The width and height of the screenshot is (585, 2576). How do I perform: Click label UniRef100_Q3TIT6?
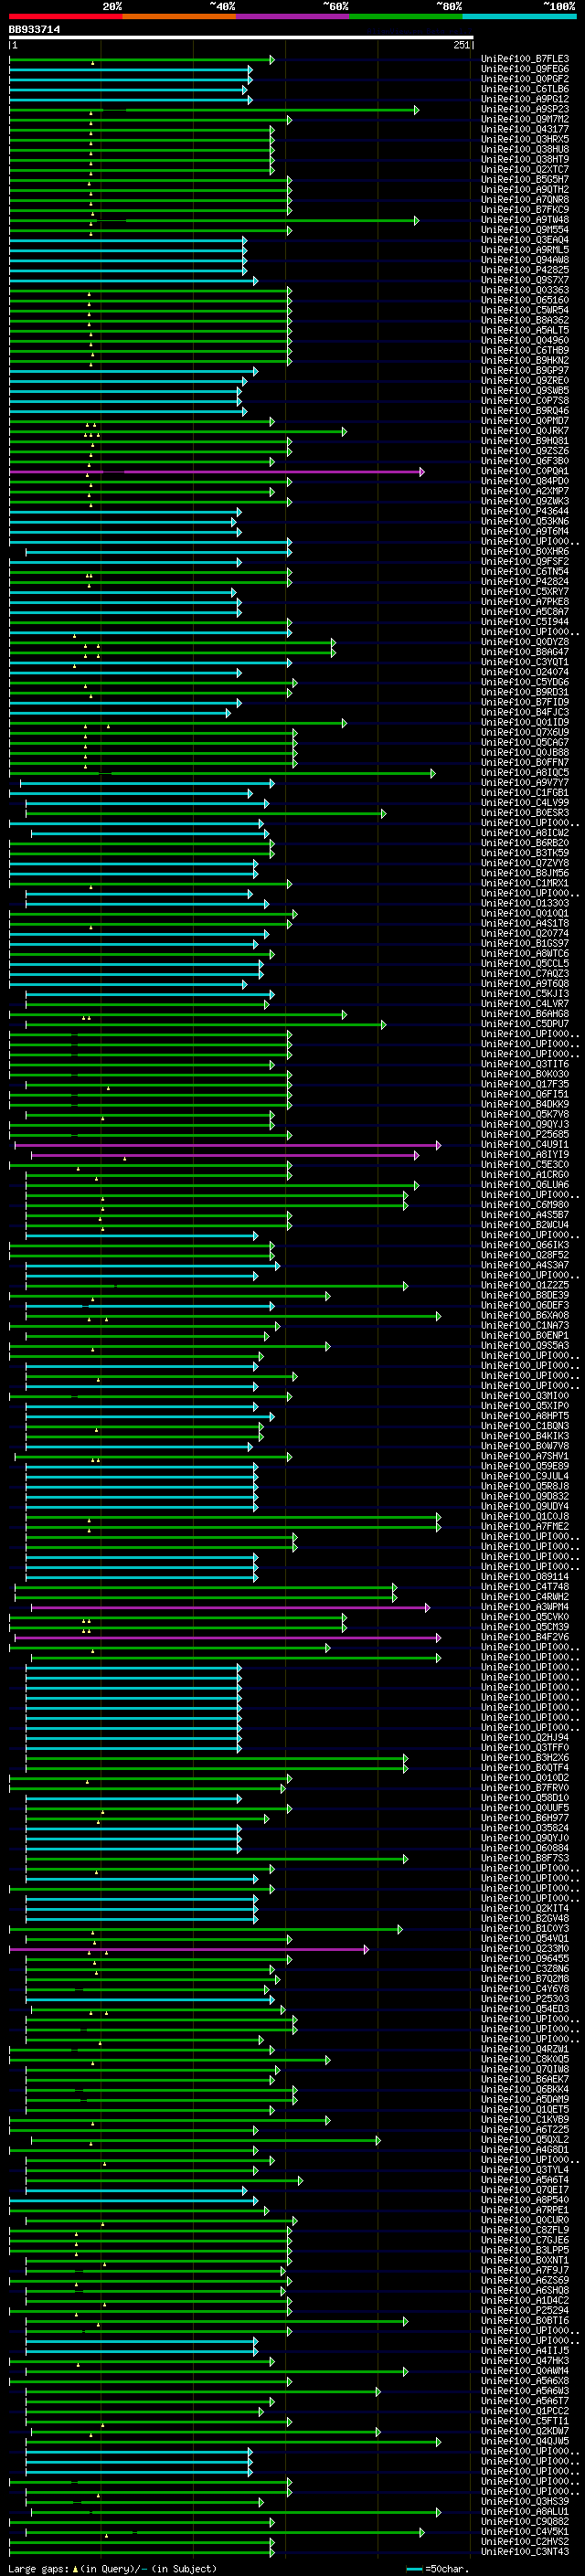click(x=525, y=1065)
